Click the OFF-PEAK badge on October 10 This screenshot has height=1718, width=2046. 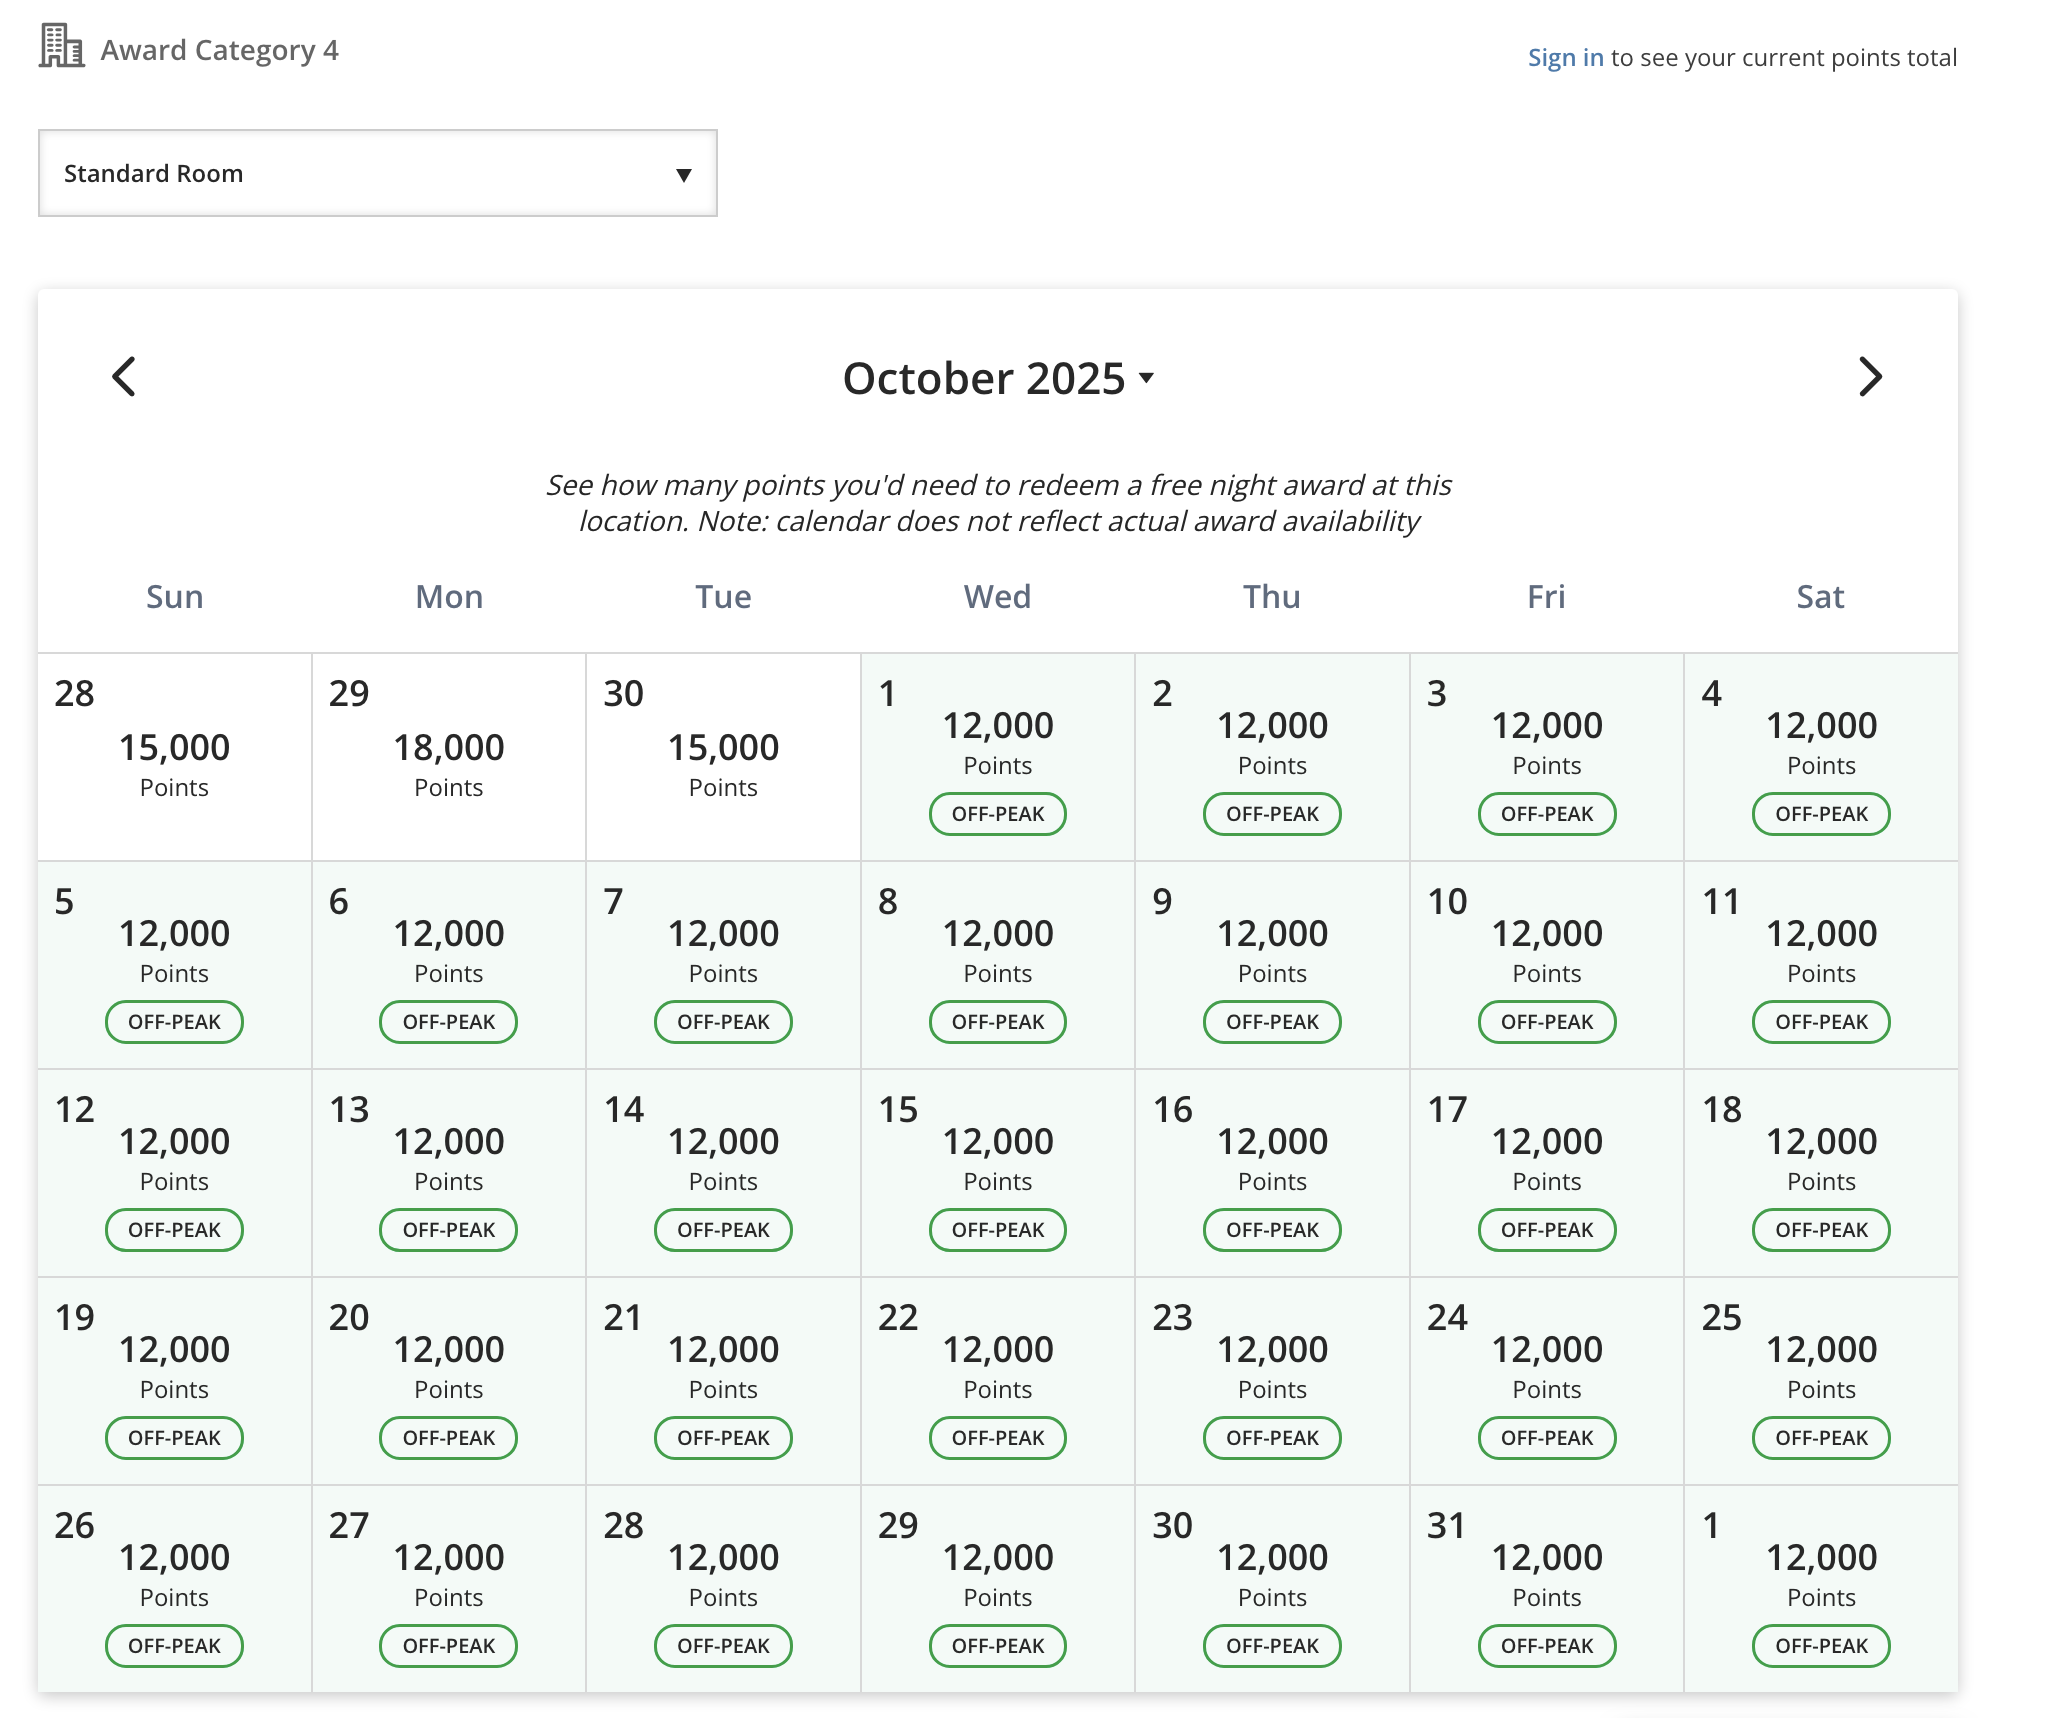coord(1547,1022)
